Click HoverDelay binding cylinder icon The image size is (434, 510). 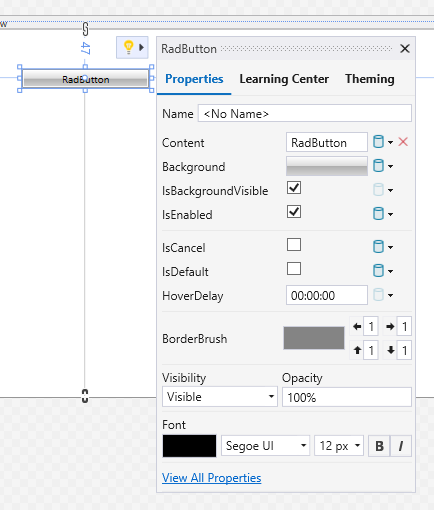point(378,295)
